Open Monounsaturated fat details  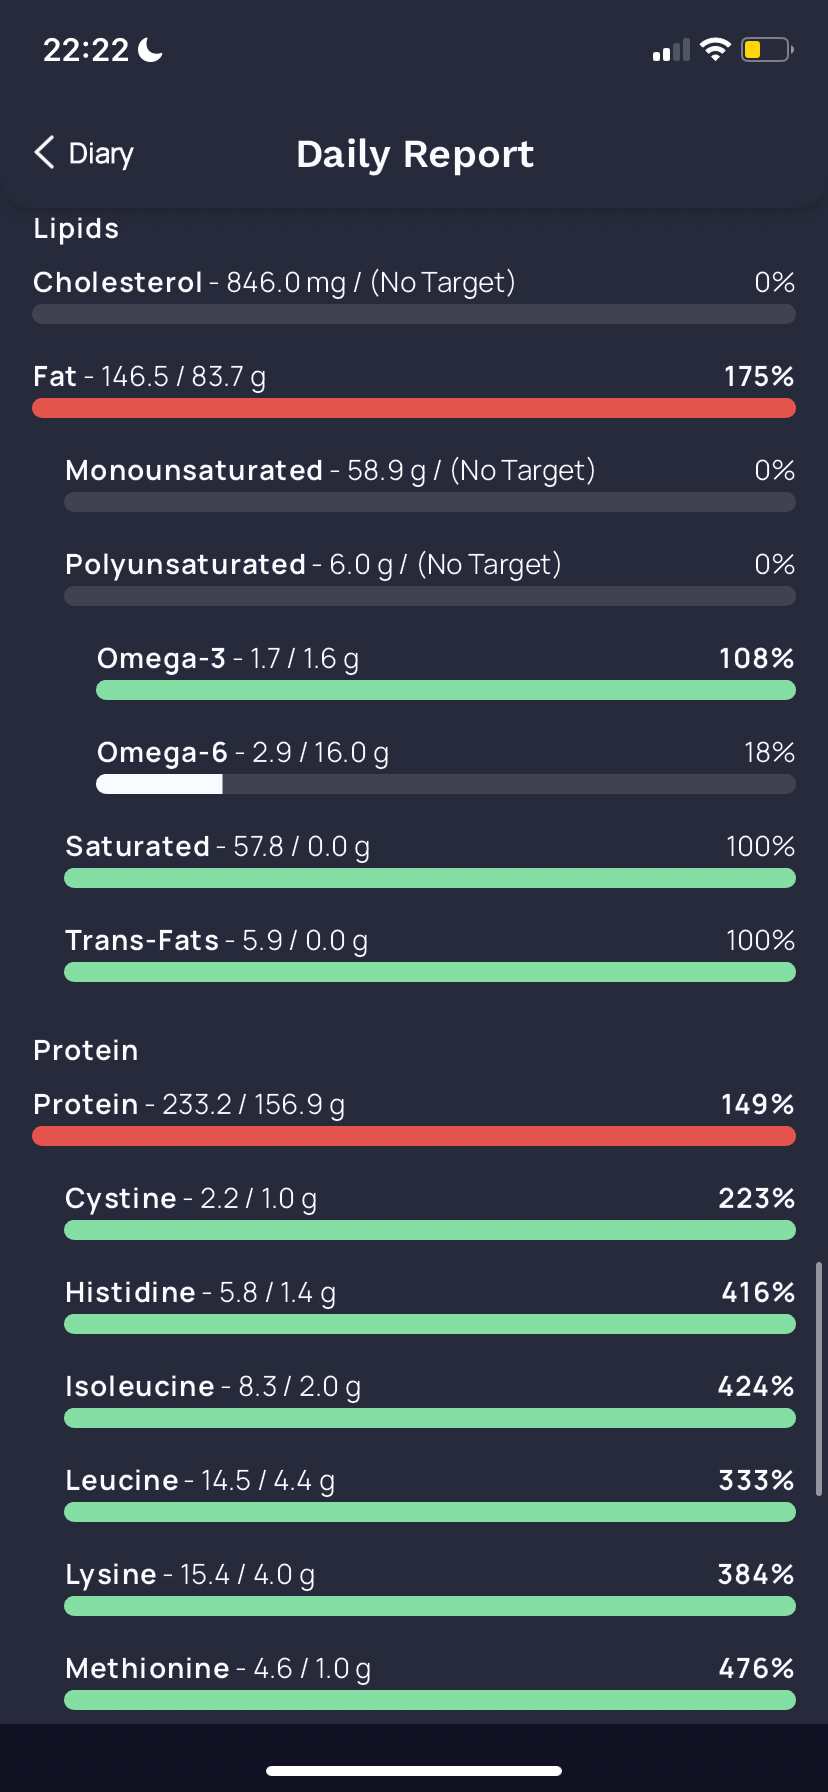point(430,484)
